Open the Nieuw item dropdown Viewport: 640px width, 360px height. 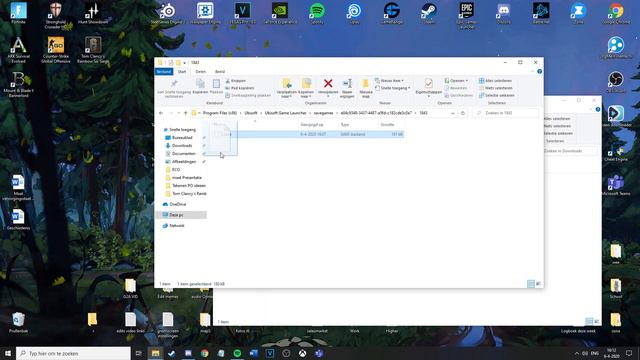pyautogui.click(x=390, y=81)
